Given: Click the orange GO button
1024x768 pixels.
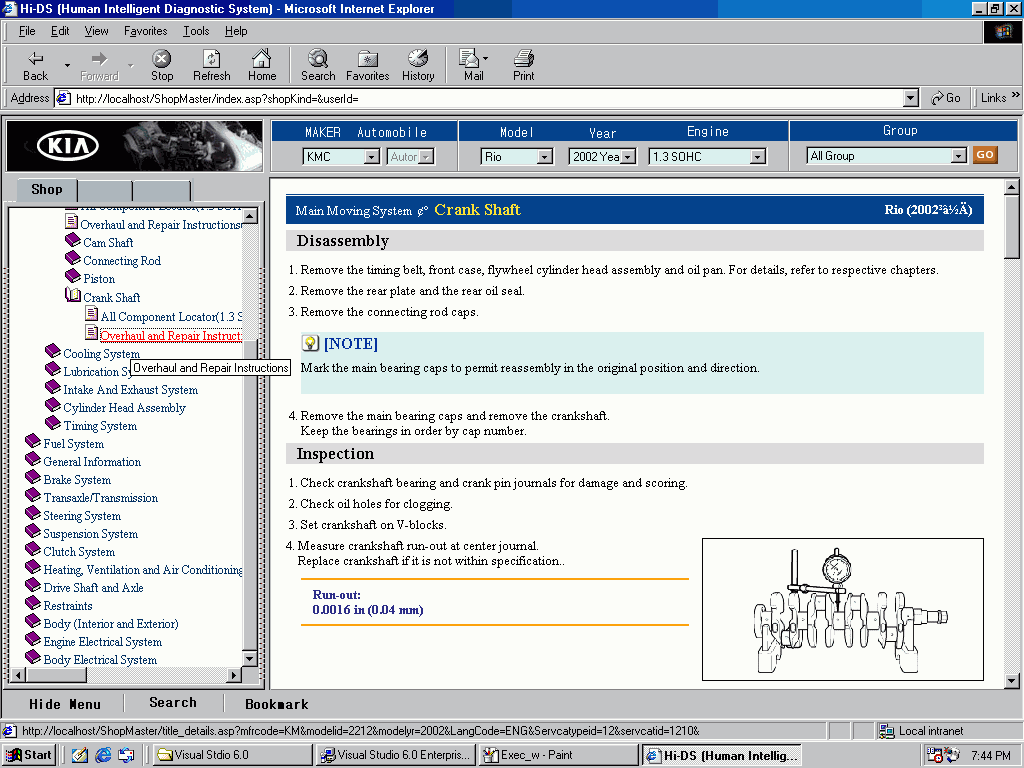Looking at the screenshot, I should pyautogui.click(x=985, y=155).
